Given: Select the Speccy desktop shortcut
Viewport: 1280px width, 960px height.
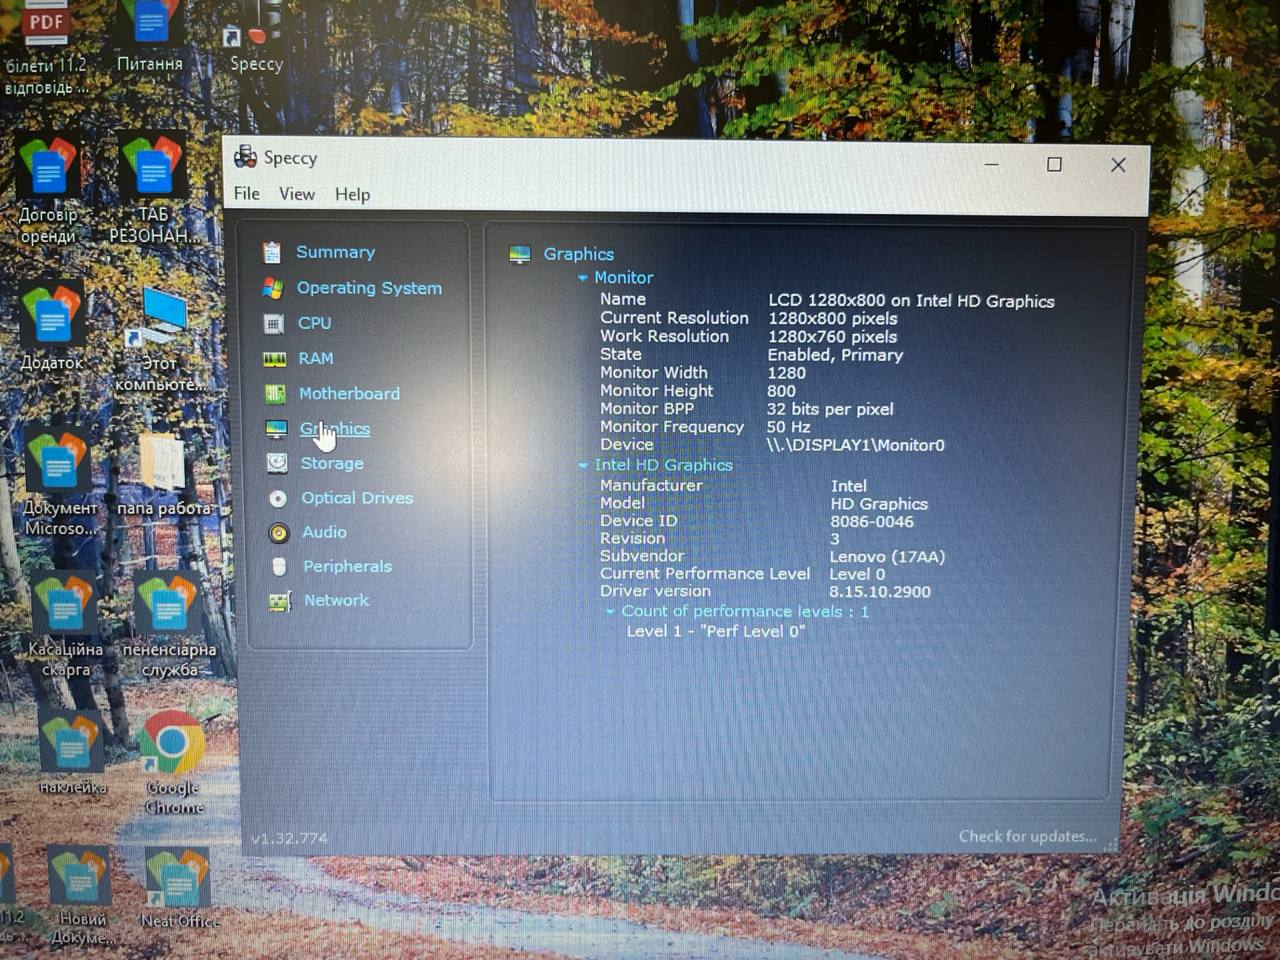Looking at the screenshot, I should pos(256,38).
